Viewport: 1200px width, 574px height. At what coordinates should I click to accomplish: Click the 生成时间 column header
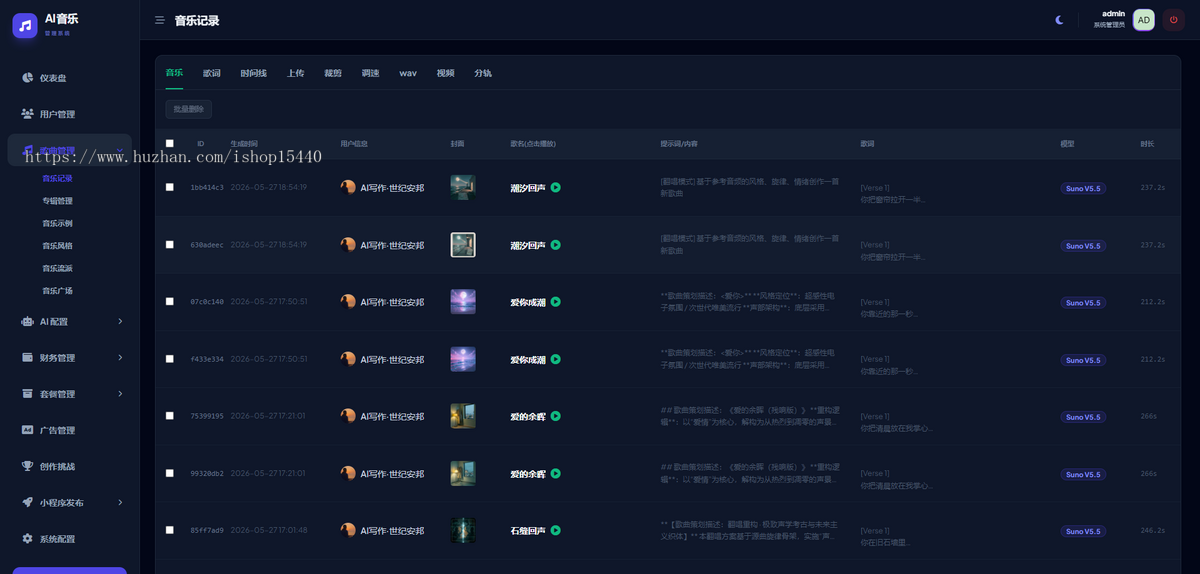[244, 144]
